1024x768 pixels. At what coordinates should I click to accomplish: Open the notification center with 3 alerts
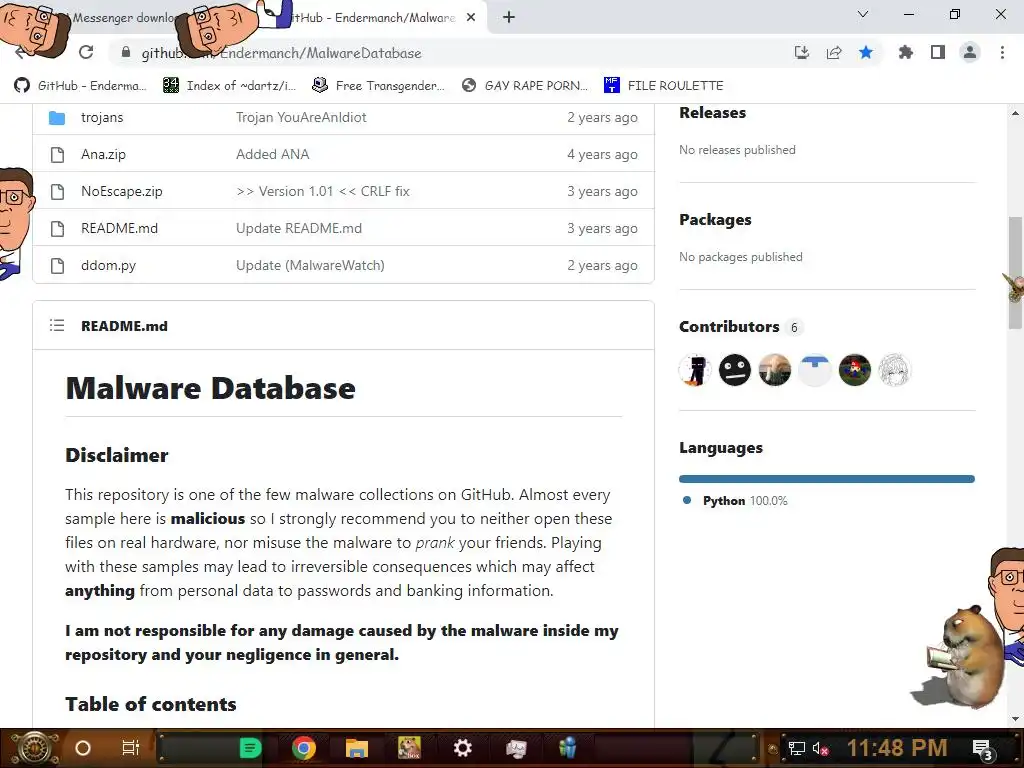coord(983,750)
